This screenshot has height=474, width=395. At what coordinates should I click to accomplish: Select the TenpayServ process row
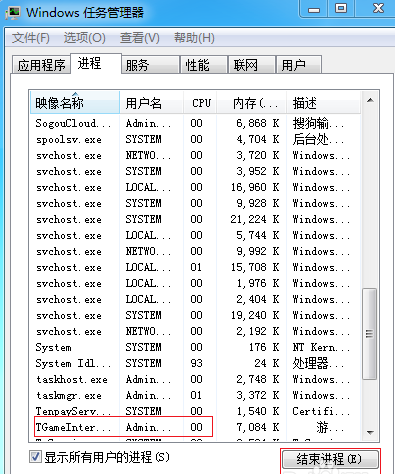point(195,411)
